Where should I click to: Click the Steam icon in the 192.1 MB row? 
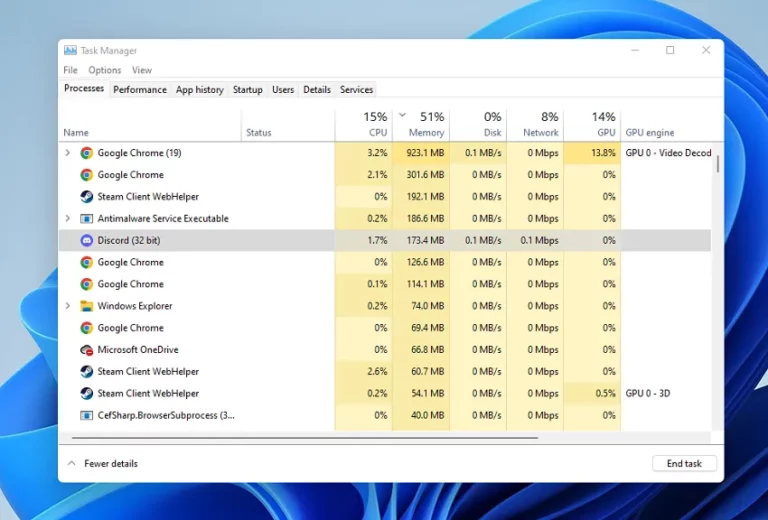(87, 196)
